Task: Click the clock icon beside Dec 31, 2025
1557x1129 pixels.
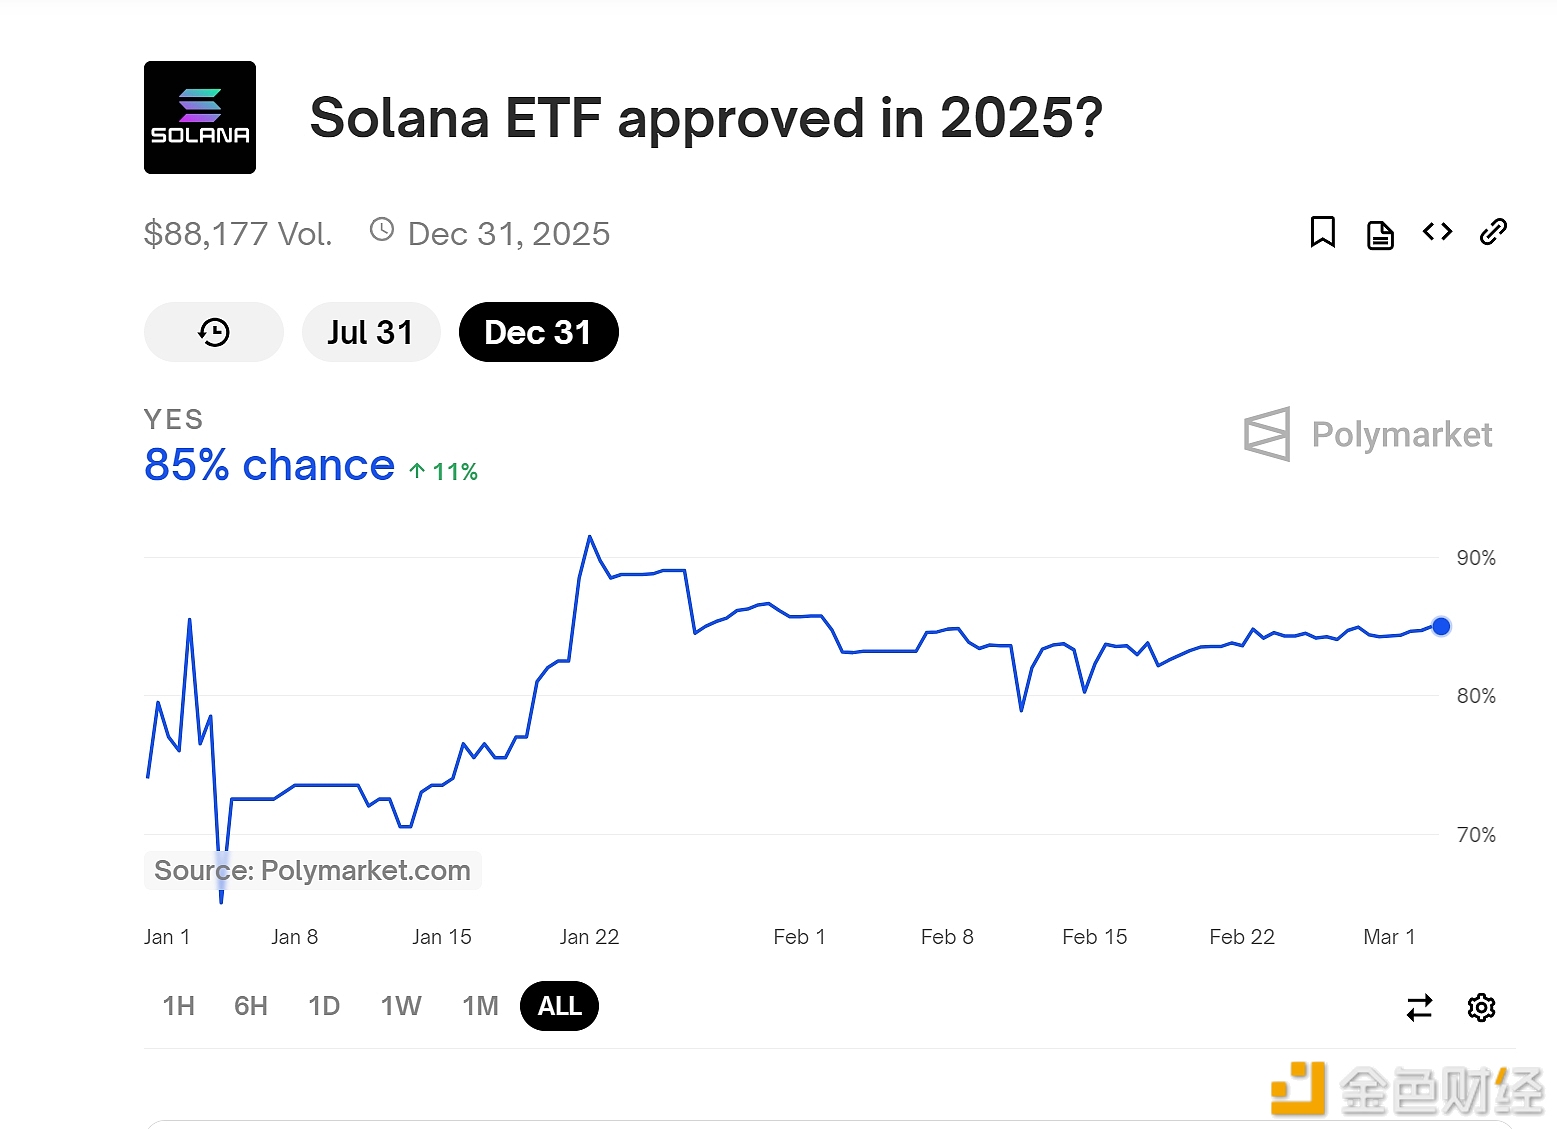Action: click(x=382, y=230)
